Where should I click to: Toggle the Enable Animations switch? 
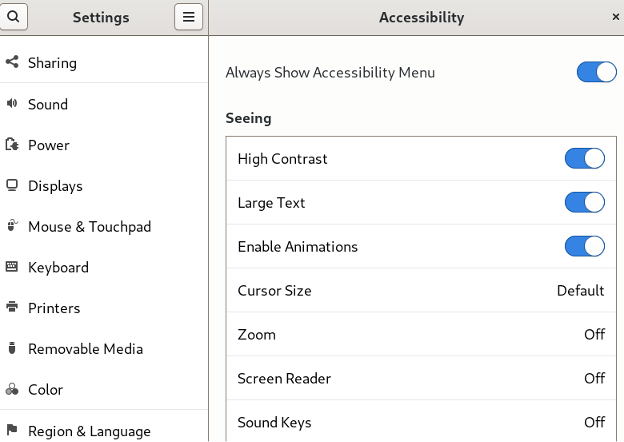click(584, 247)
